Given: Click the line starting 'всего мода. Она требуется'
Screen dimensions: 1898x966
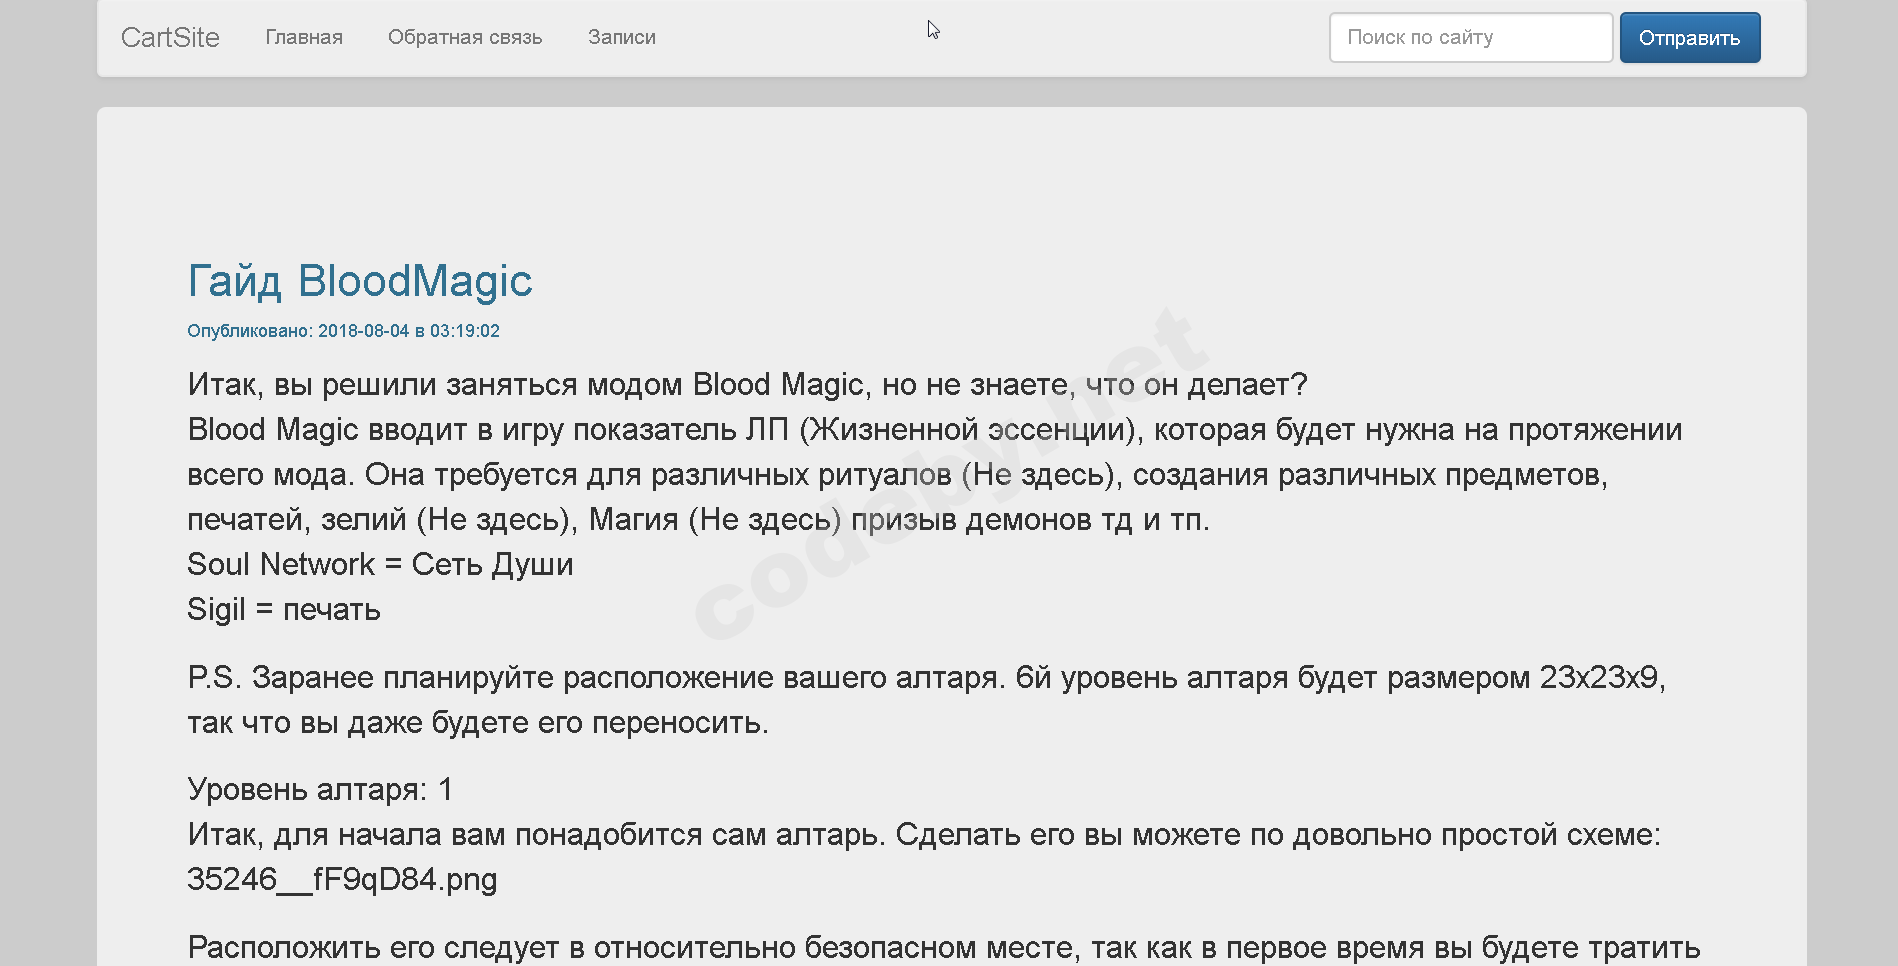Looking at the screenshot, I should click(897, 474).
